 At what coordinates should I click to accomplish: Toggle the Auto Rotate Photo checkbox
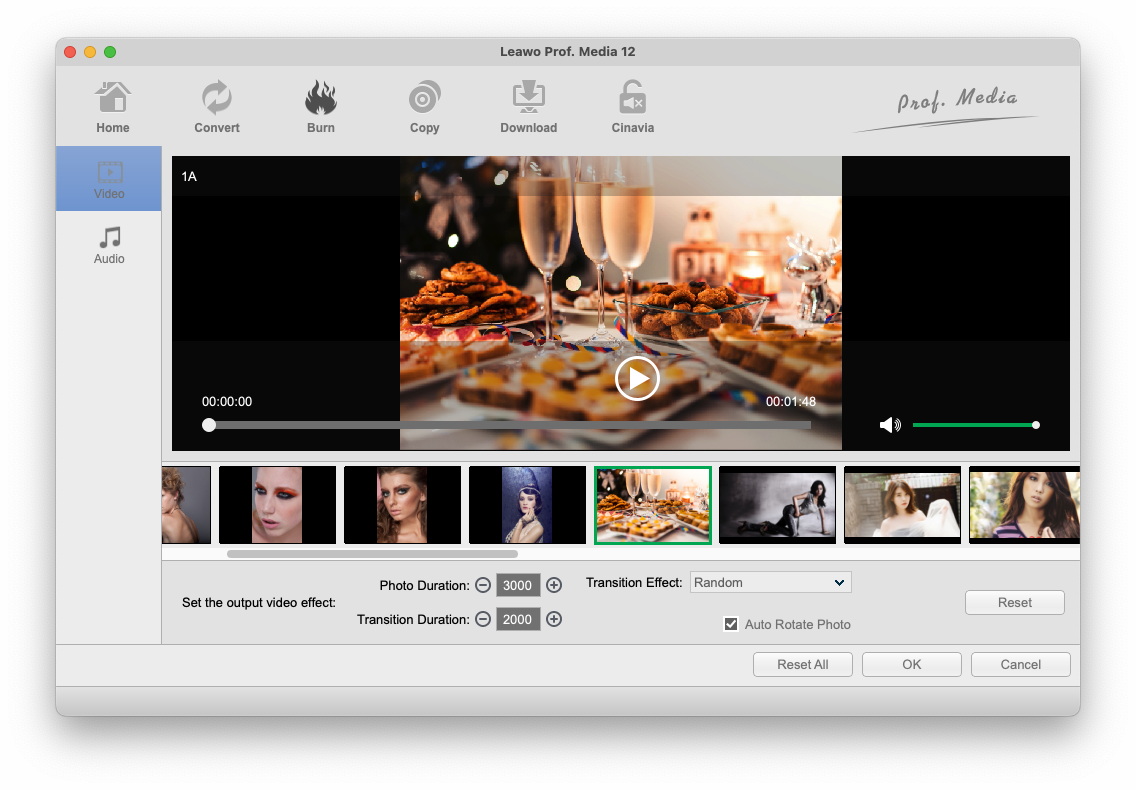coord(731,624)
